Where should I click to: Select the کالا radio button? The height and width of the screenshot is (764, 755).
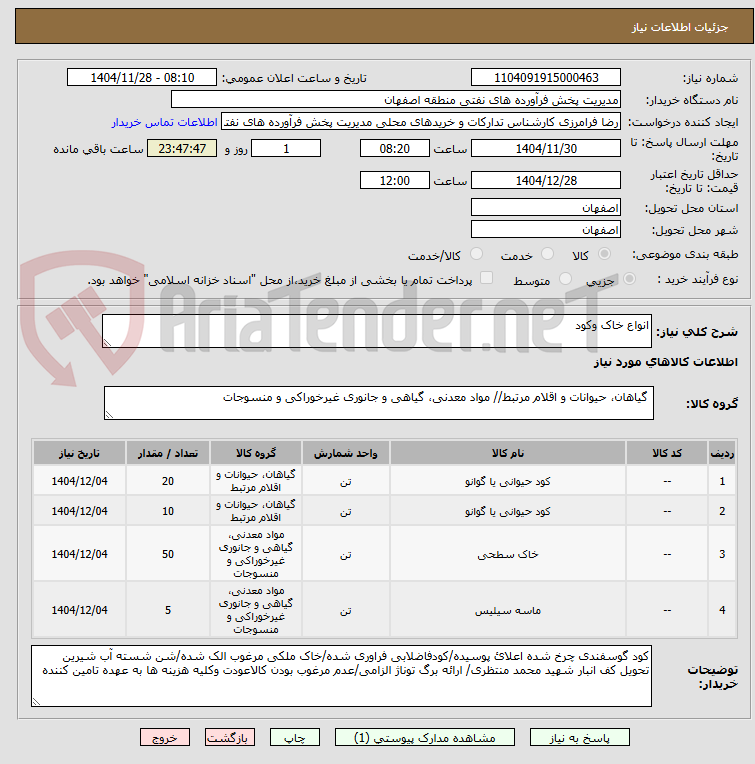tap(604, 254)
